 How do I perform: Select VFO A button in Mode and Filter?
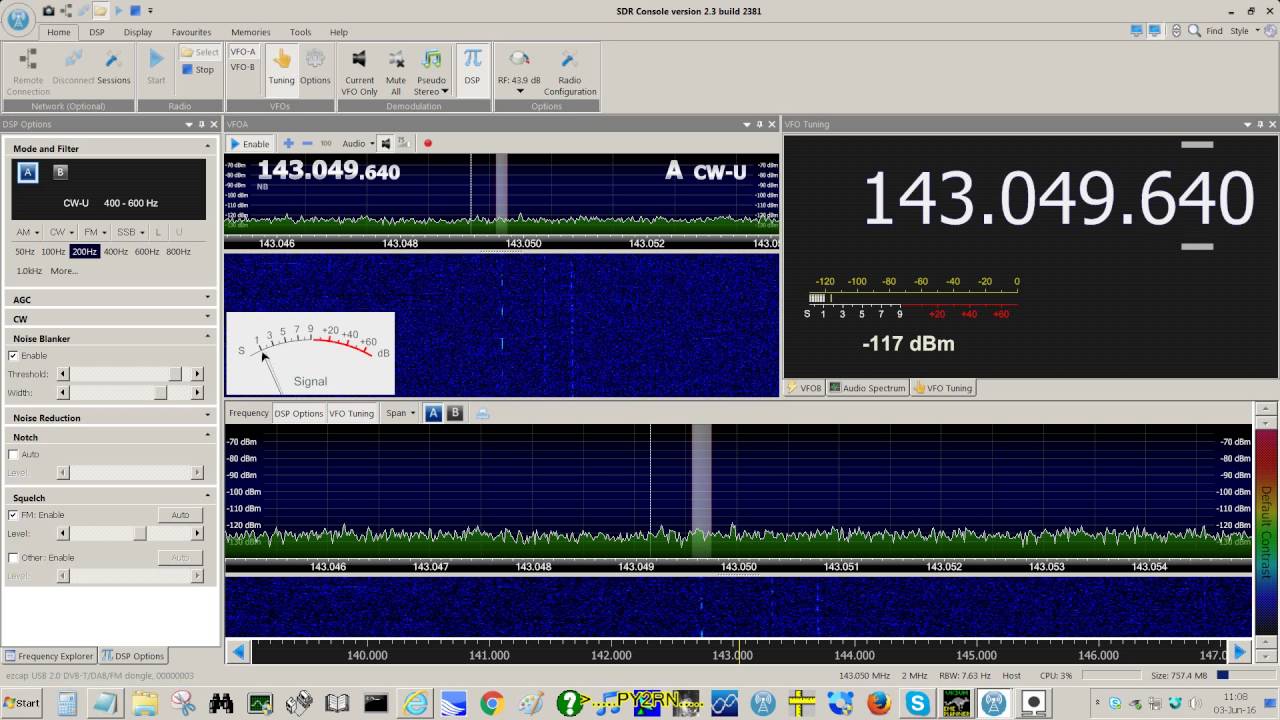(28, 172)
